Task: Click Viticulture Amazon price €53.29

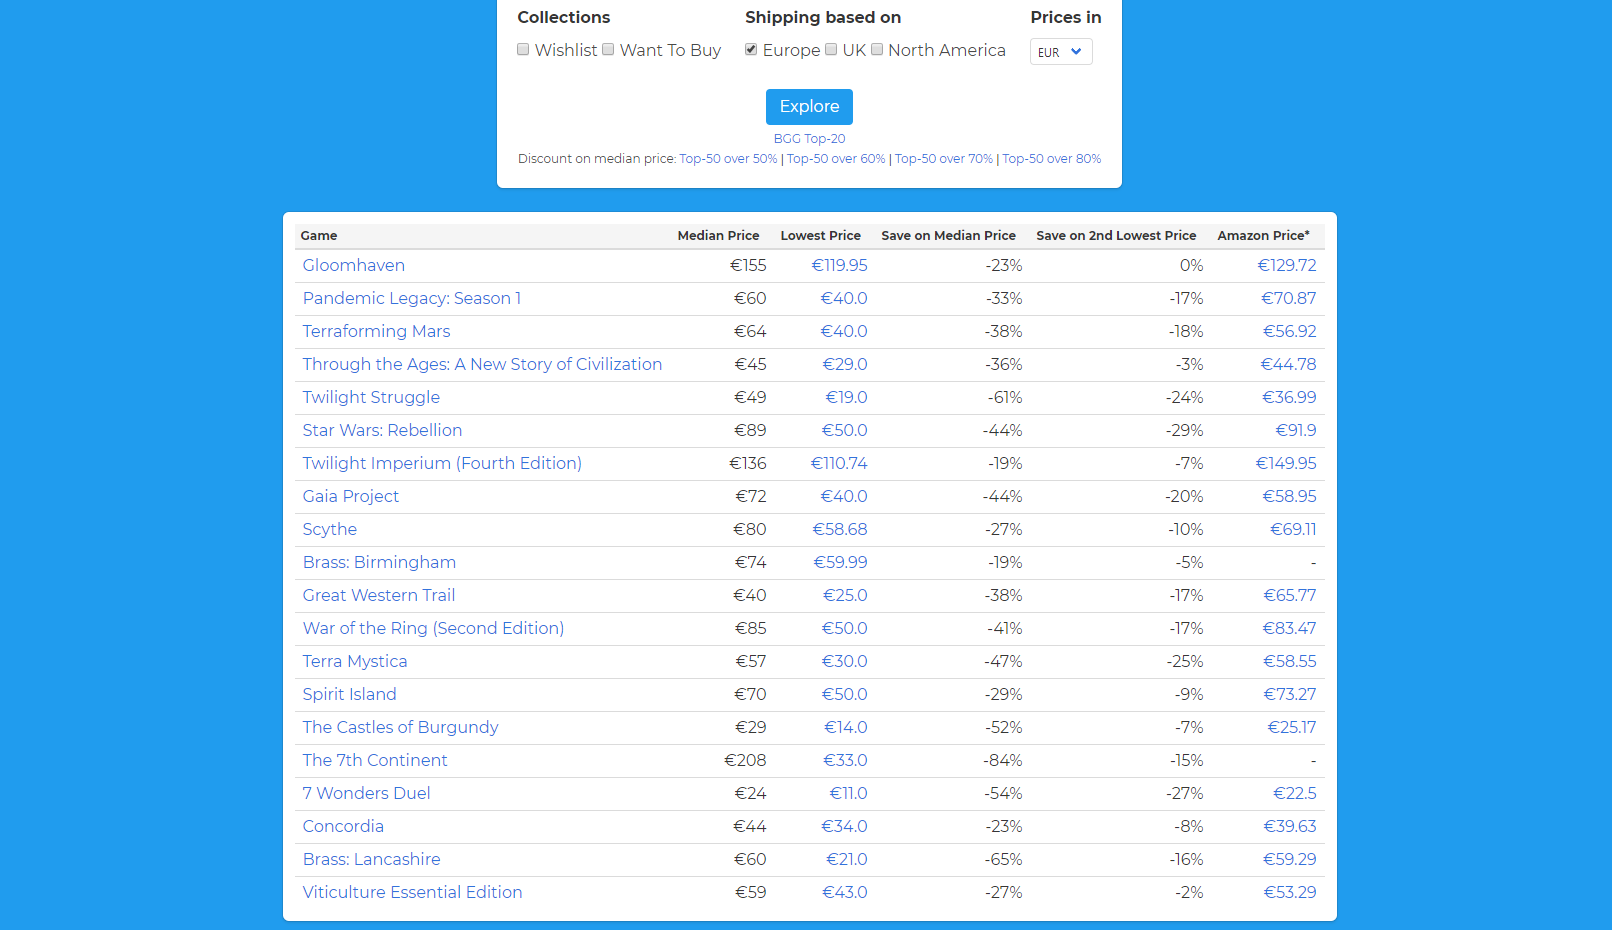Action: pos(1290,892)
